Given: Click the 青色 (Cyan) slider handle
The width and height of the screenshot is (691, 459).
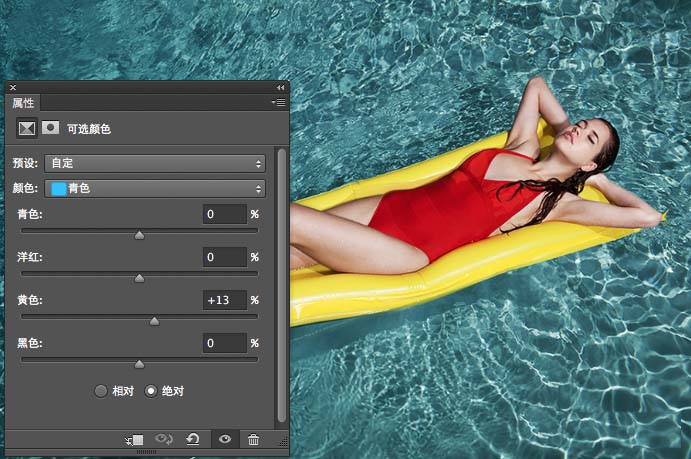Looking at the screenshot, I should (139, 236).
